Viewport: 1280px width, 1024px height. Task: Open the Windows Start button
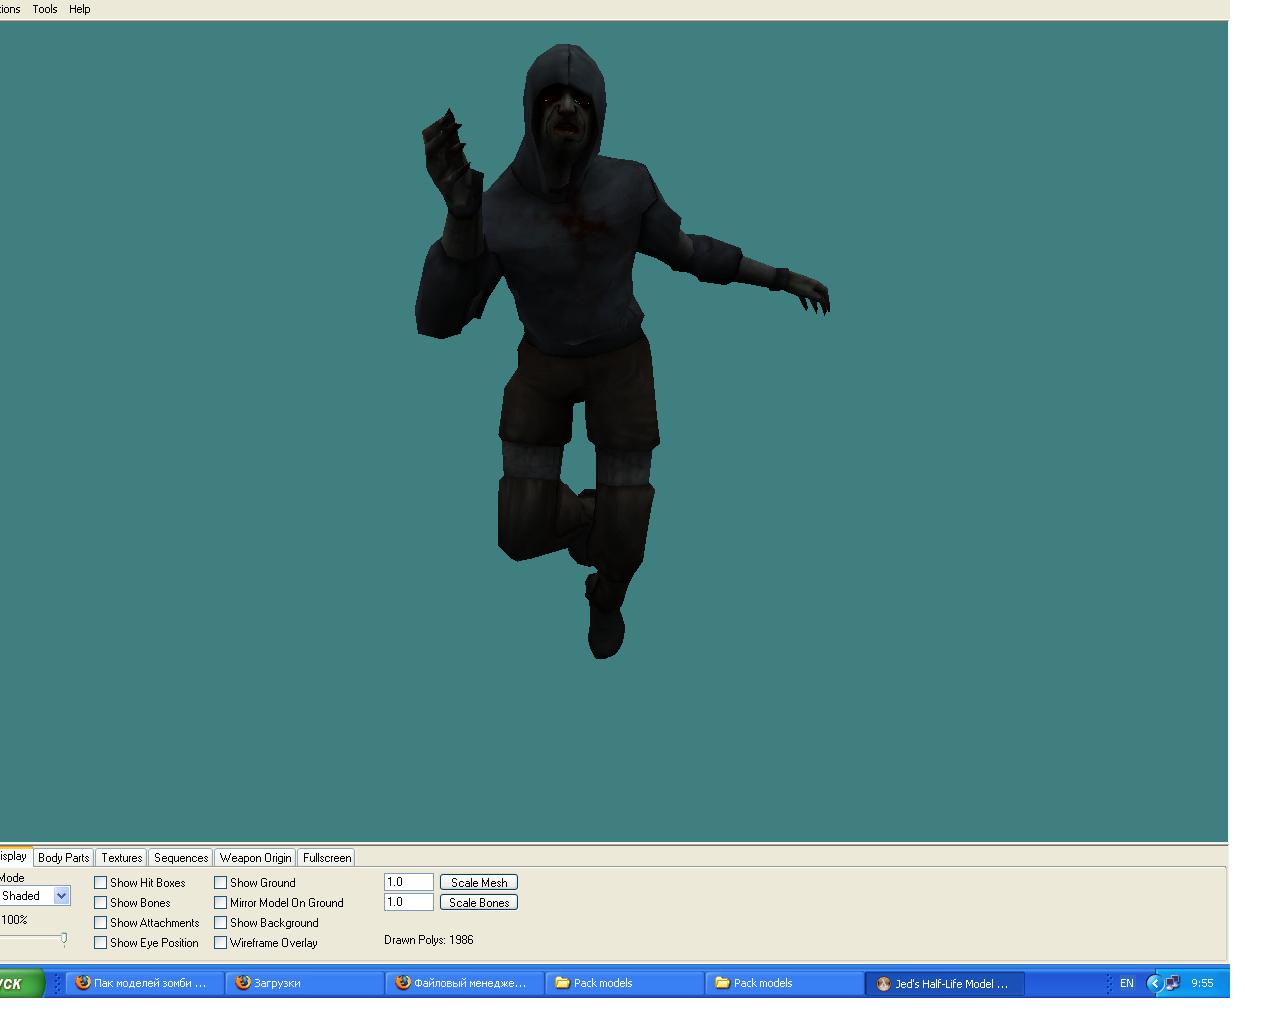pyautogui.click(x=20, y=984)
